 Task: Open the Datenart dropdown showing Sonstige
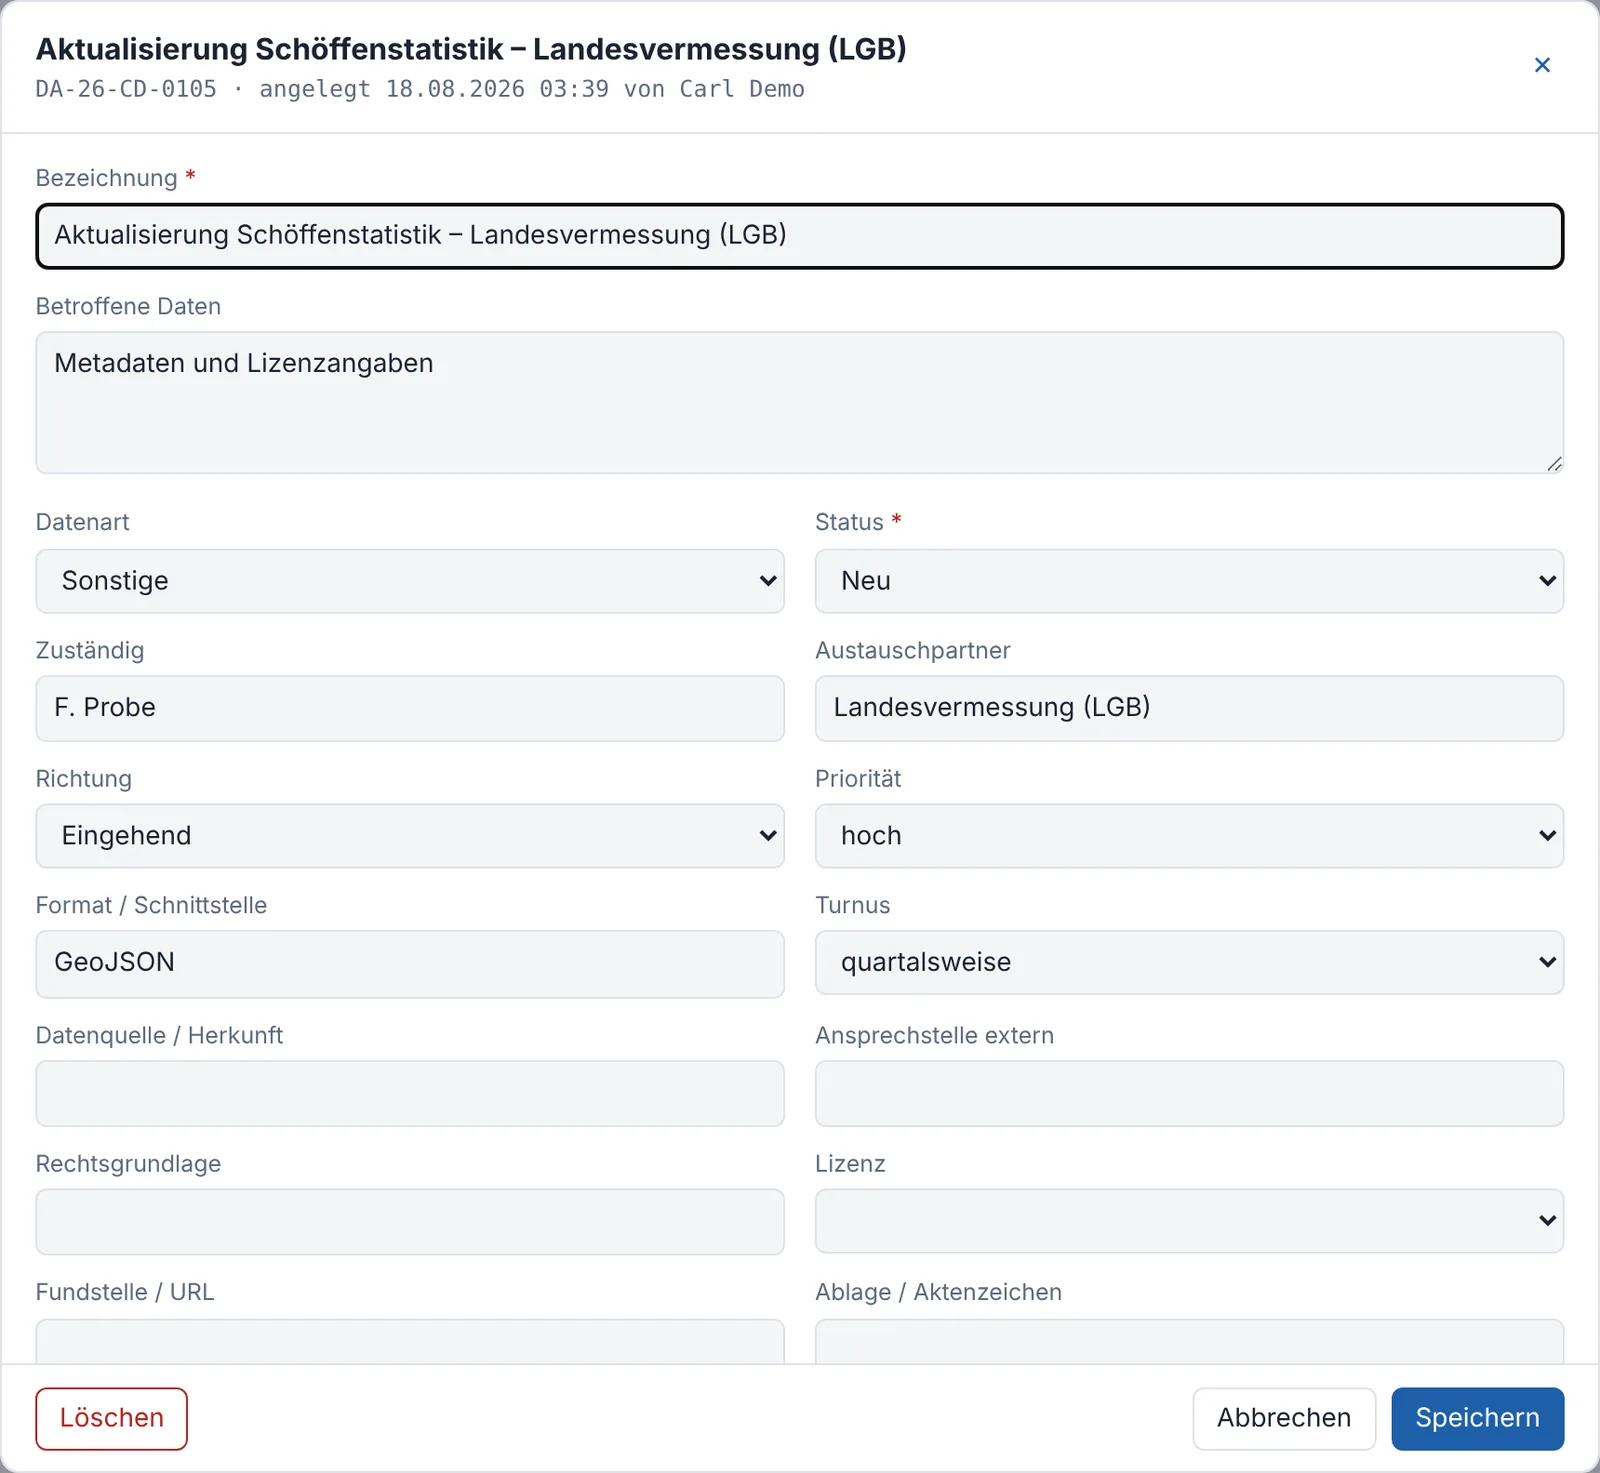pyautogui.click(x=410, y=581)
